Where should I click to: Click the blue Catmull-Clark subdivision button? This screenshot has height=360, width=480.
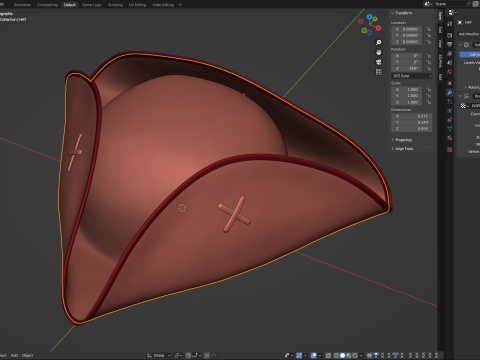click(x=470, y=54)
